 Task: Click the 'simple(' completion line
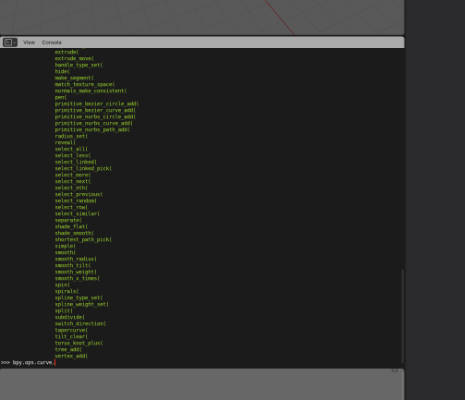[x=65, y=246]
